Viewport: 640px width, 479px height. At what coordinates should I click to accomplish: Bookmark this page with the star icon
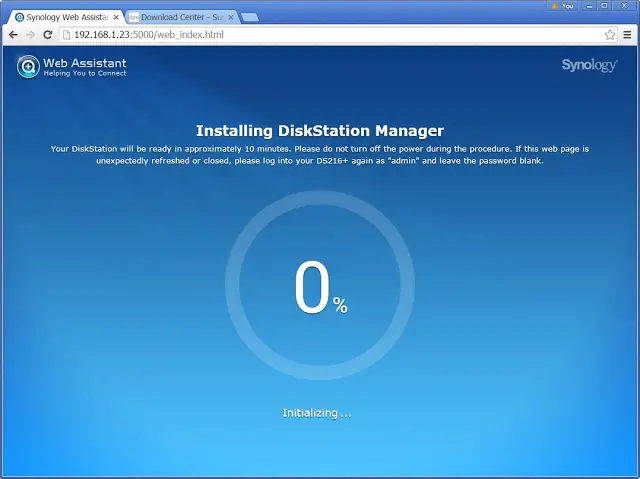[x=610, y=35]
